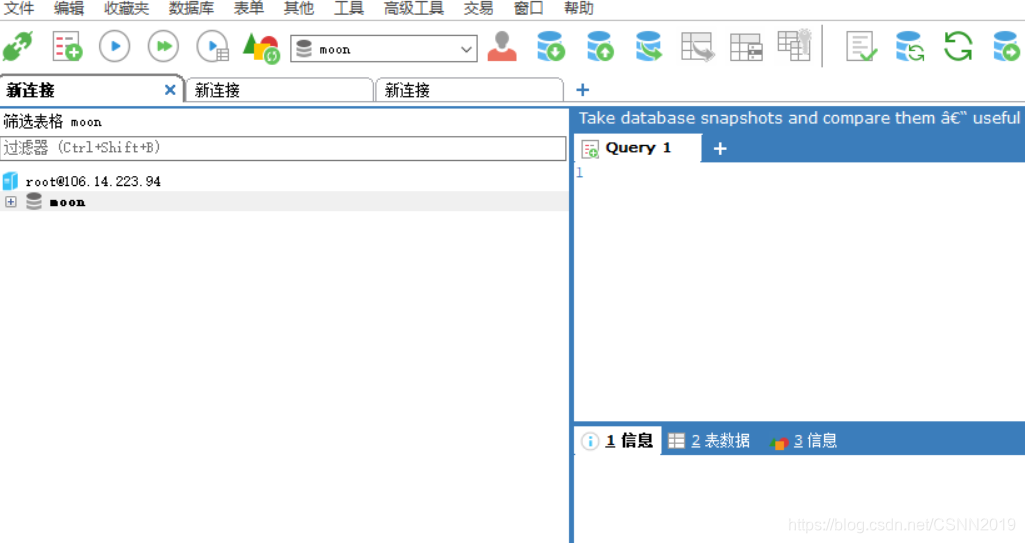Click the execute all queries icon
1025x543 pixels.
coord(163,47)
